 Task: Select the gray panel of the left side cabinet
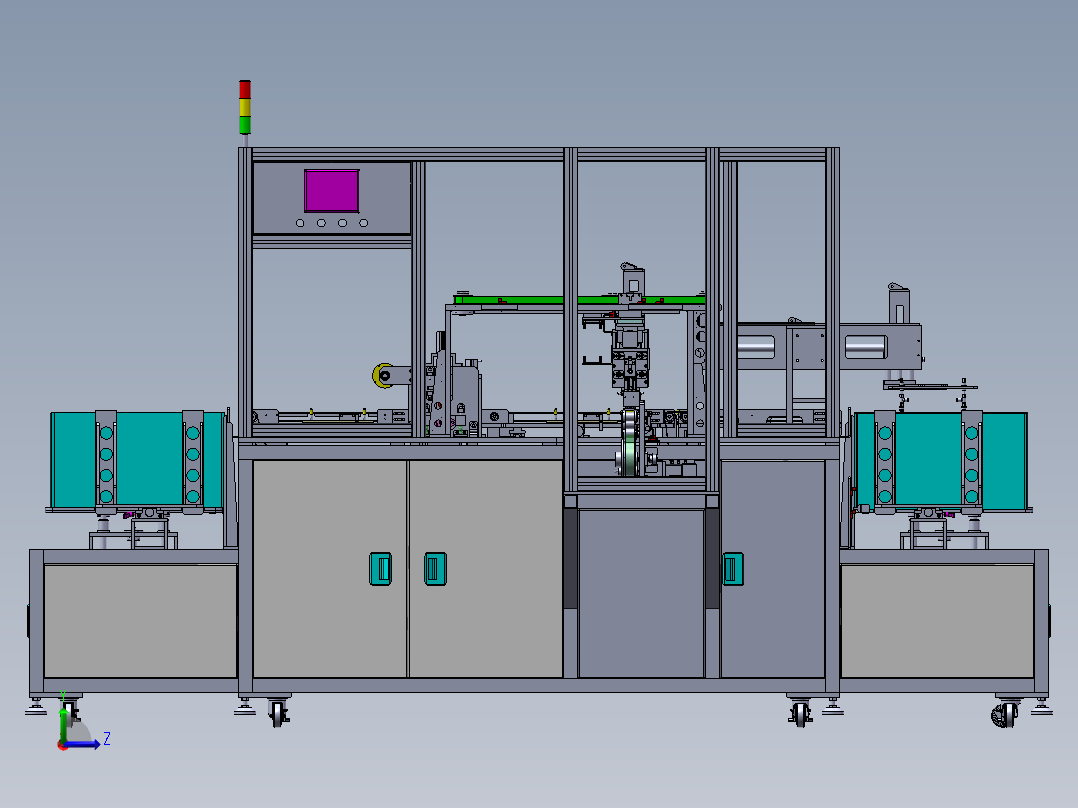140,621
